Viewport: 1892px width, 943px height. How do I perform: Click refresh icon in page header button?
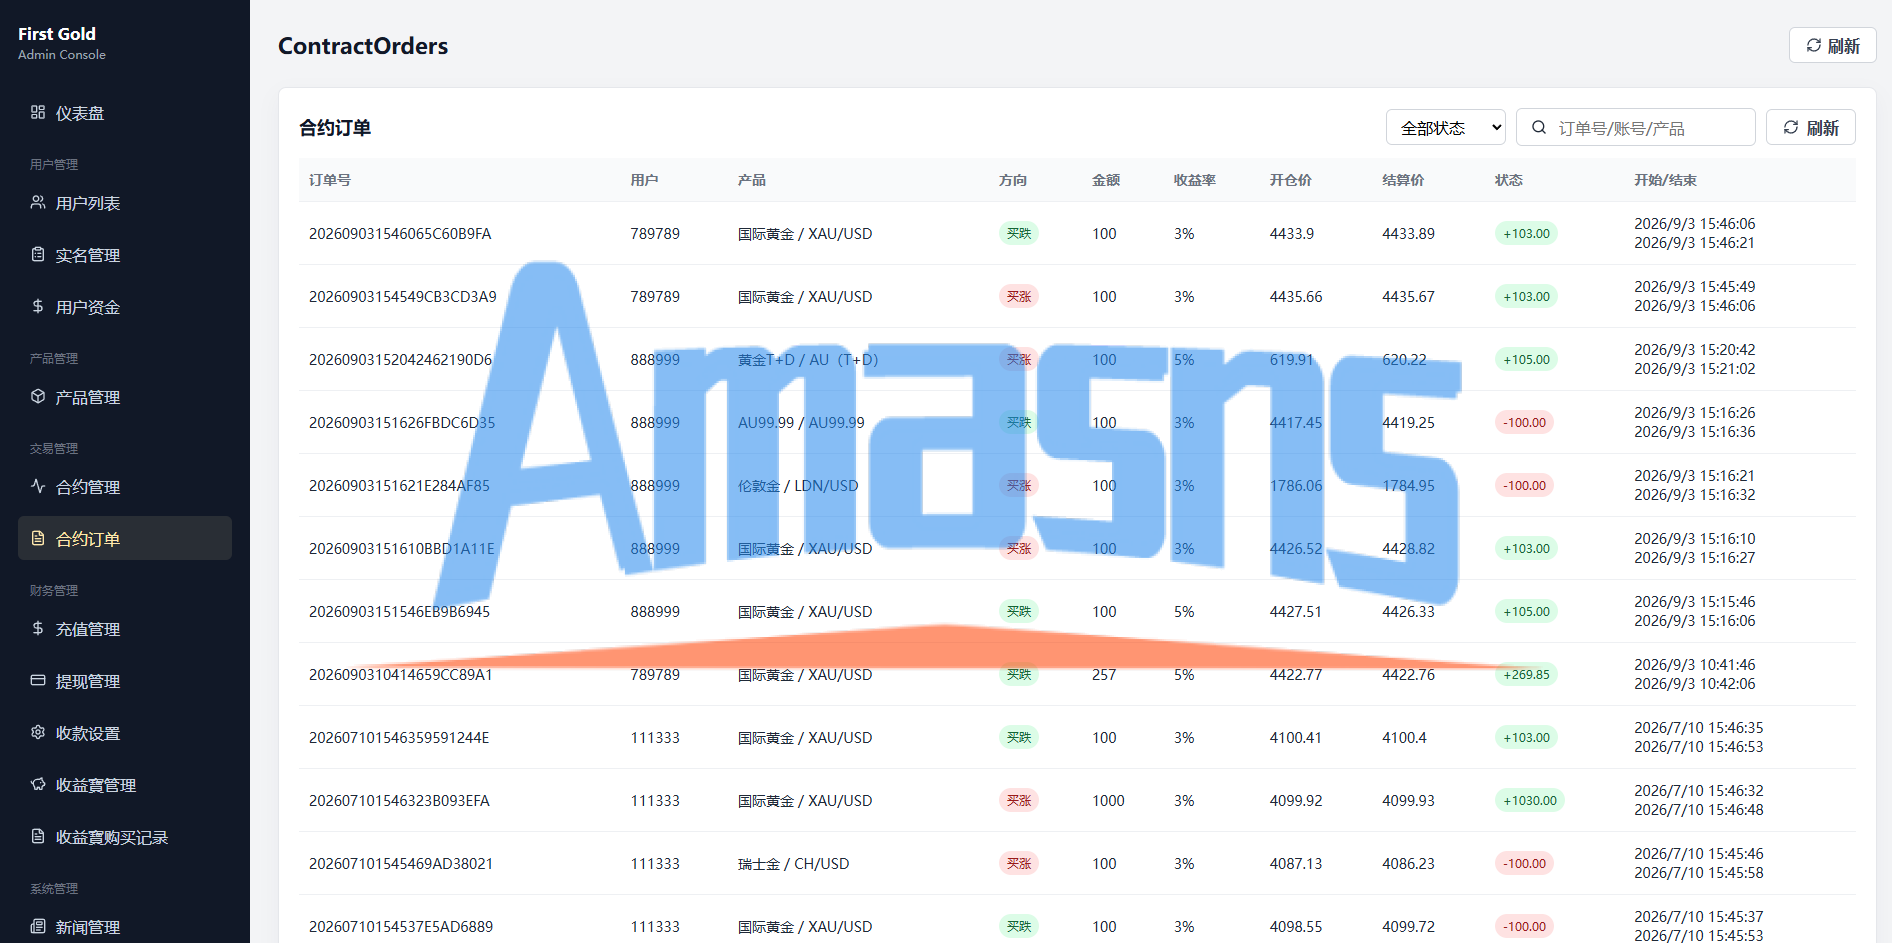click(x=1813, y=45)
